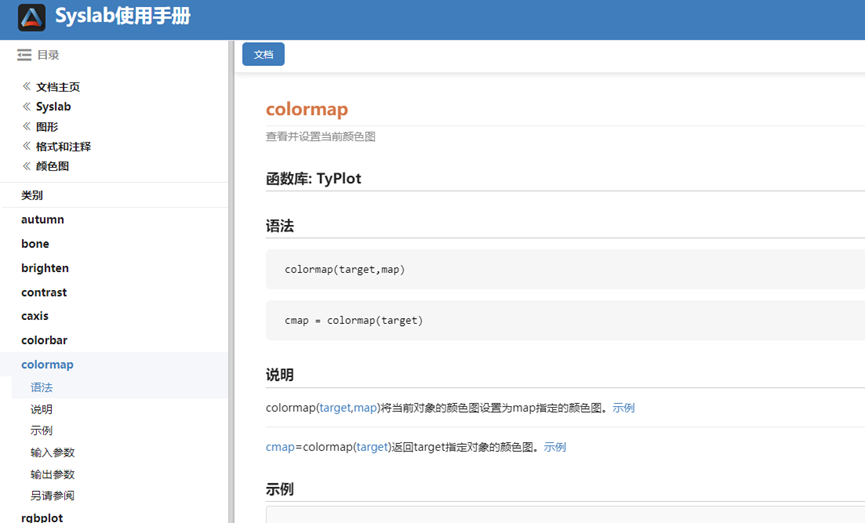Viewport: 865px width, 523px height.
Task: Go to 颜色图 in the breadcrumb
Action: click(x=52, y=166)
